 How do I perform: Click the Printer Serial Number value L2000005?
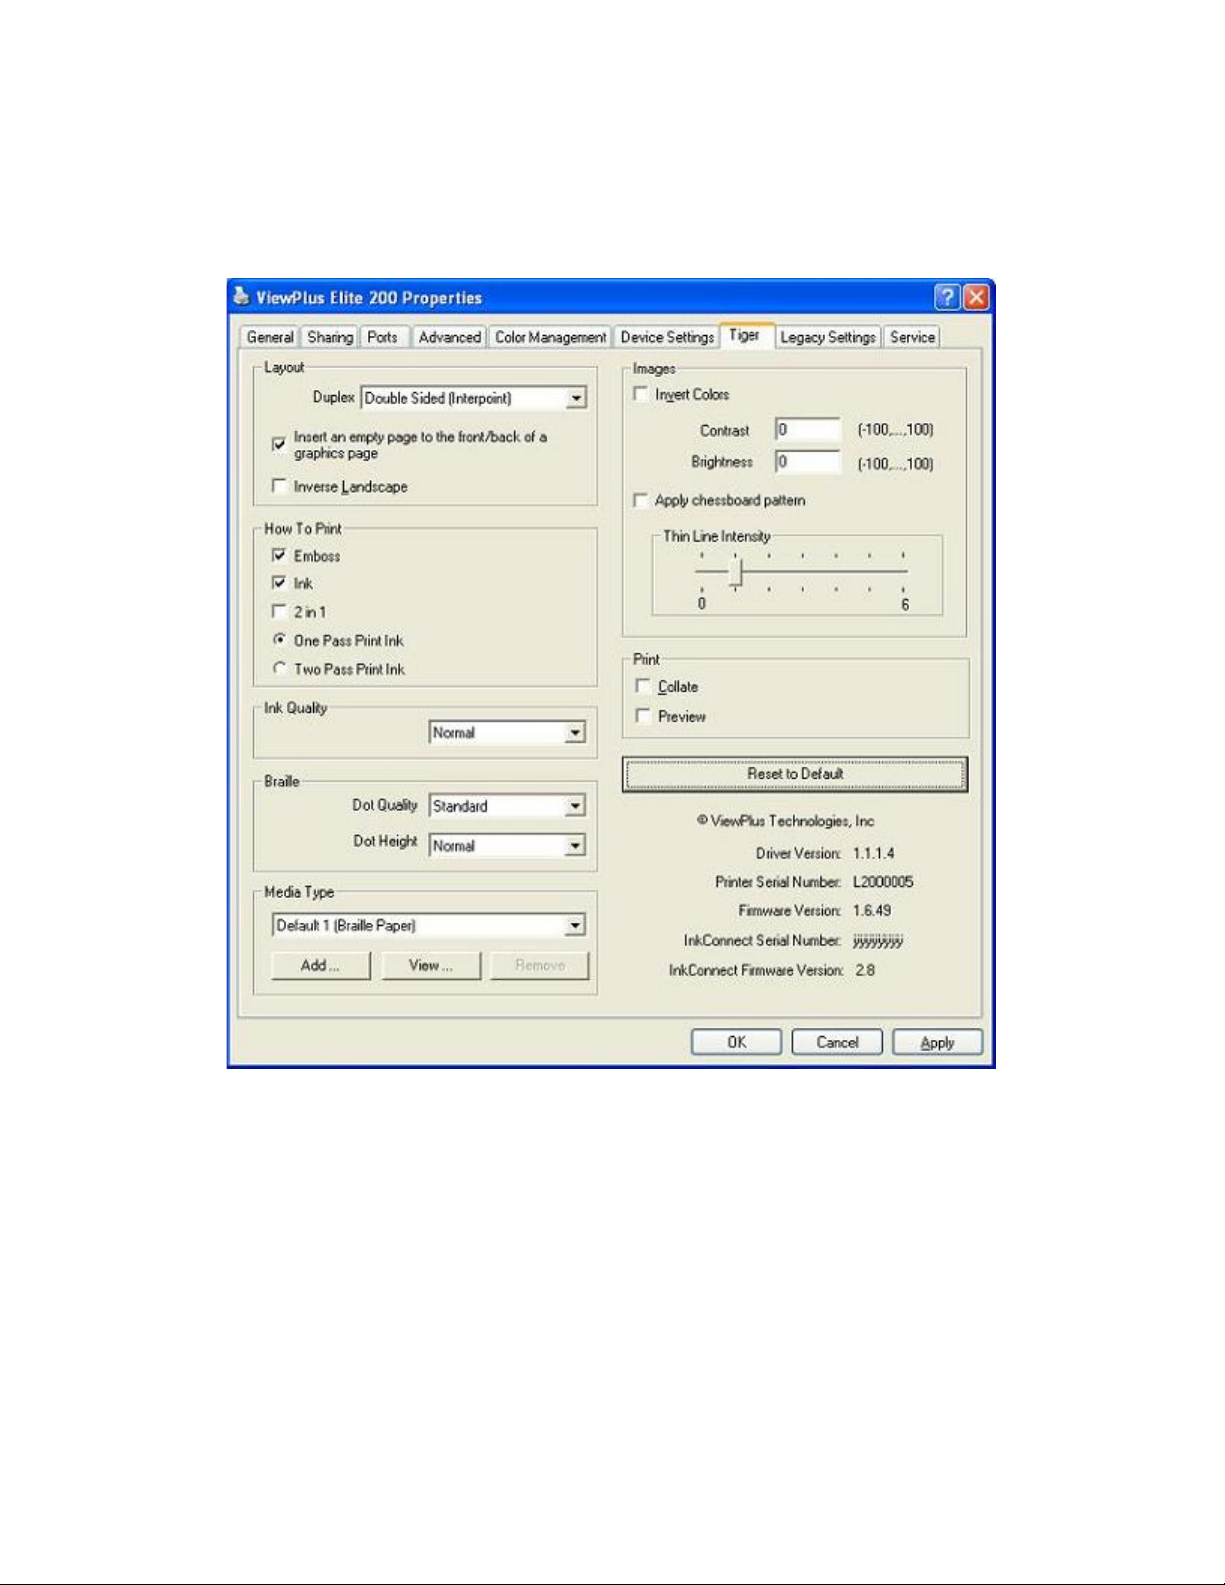(x=883, y=882)
